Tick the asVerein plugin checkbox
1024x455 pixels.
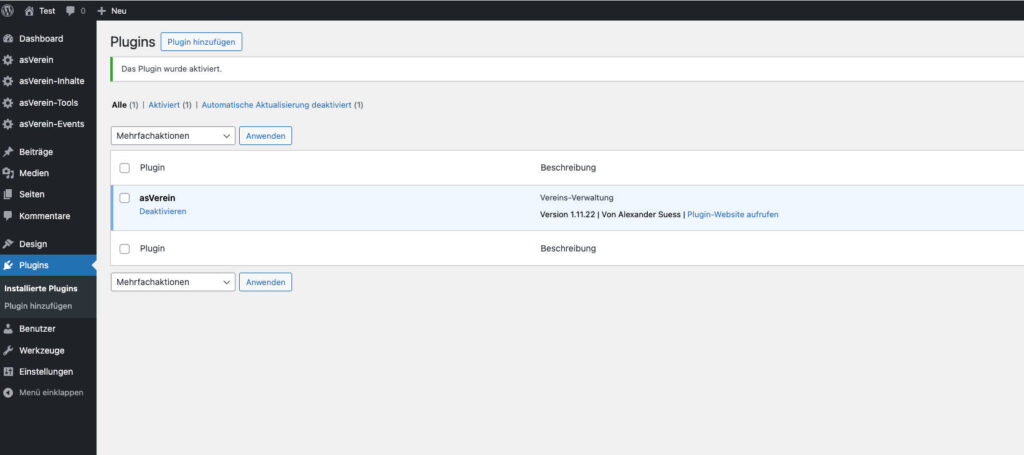[125, 198]
